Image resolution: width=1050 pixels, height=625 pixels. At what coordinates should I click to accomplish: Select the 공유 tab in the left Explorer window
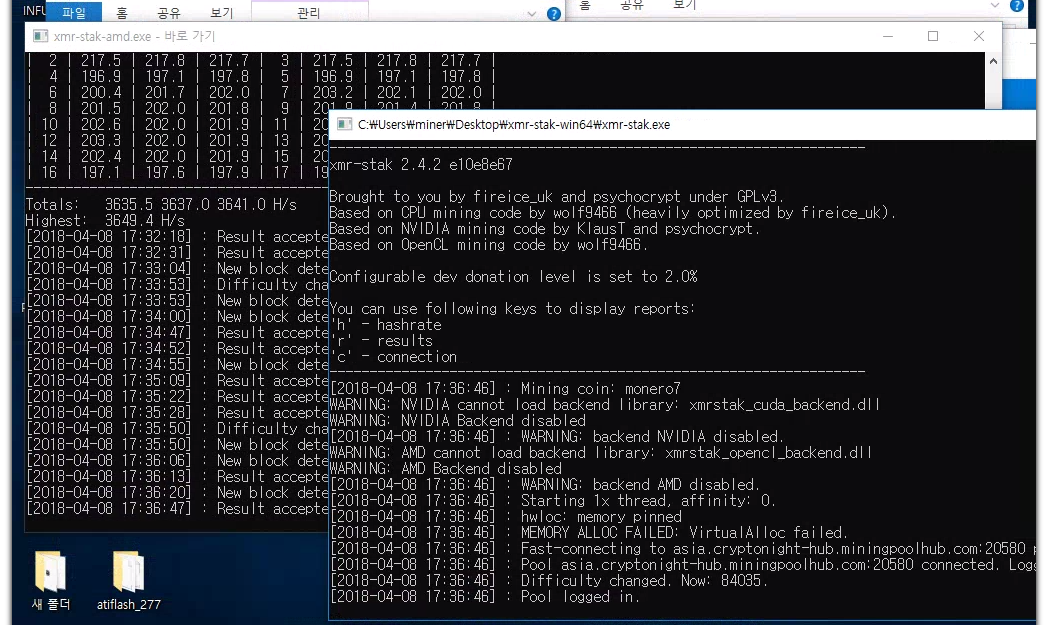tap(171, 13)
